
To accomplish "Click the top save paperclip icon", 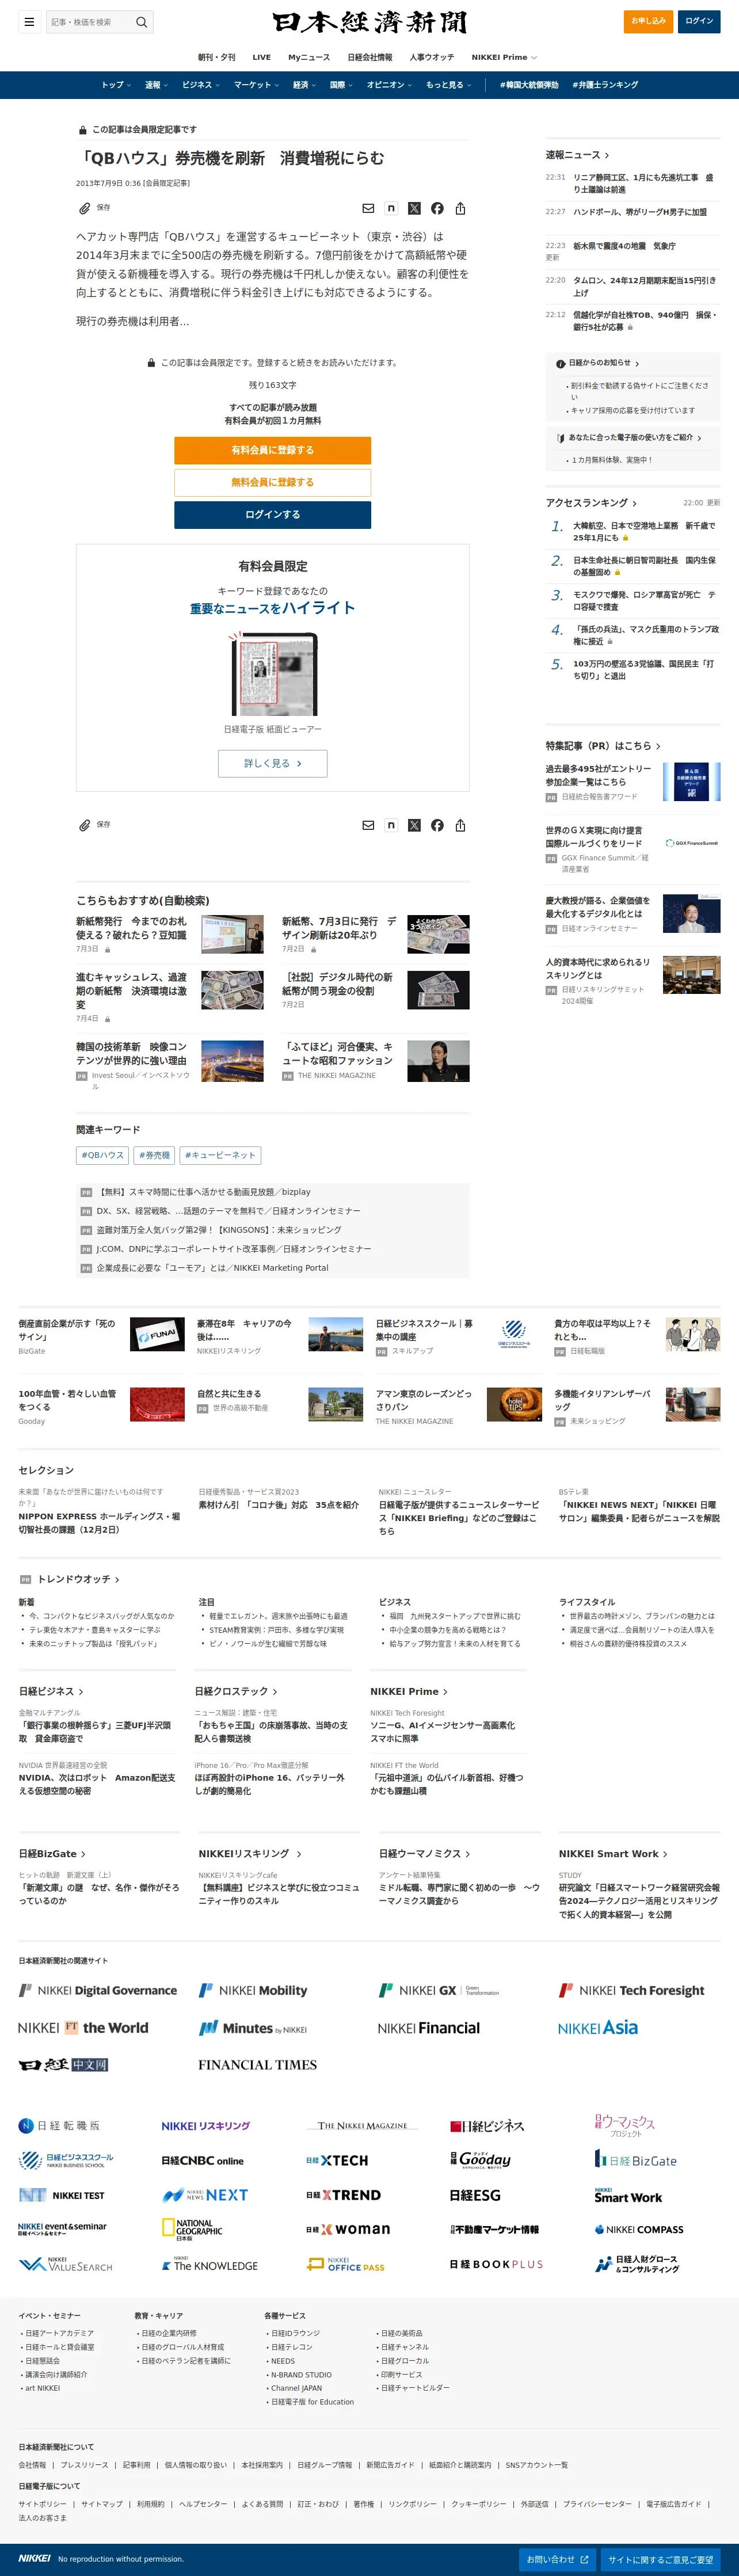I will click(85, 208).
